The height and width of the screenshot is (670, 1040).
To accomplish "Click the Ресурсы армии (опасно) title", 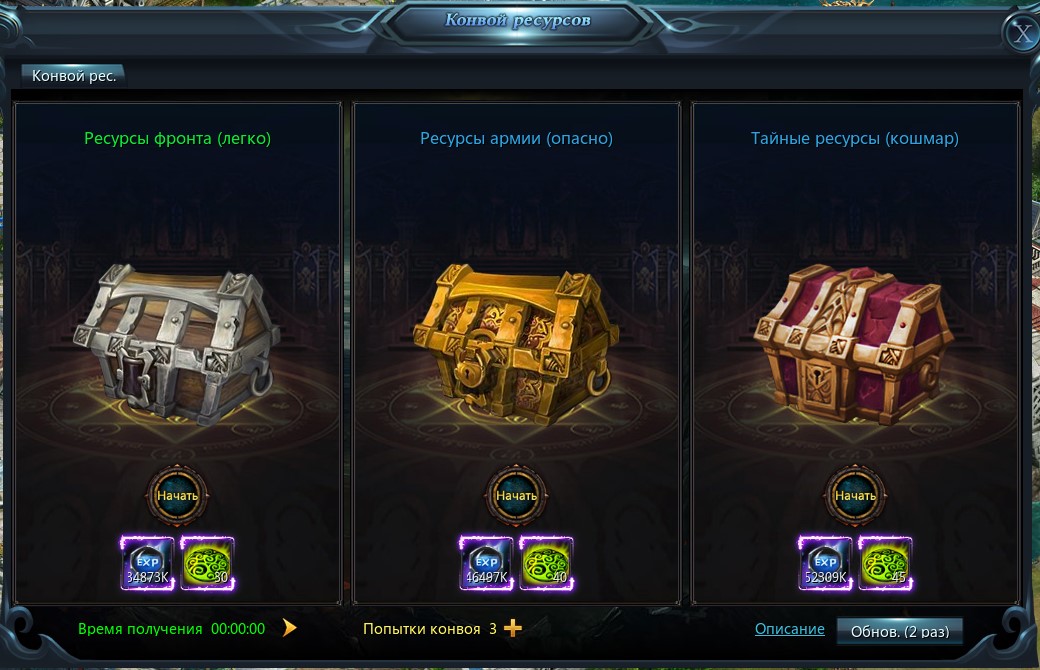I will 516,139.
